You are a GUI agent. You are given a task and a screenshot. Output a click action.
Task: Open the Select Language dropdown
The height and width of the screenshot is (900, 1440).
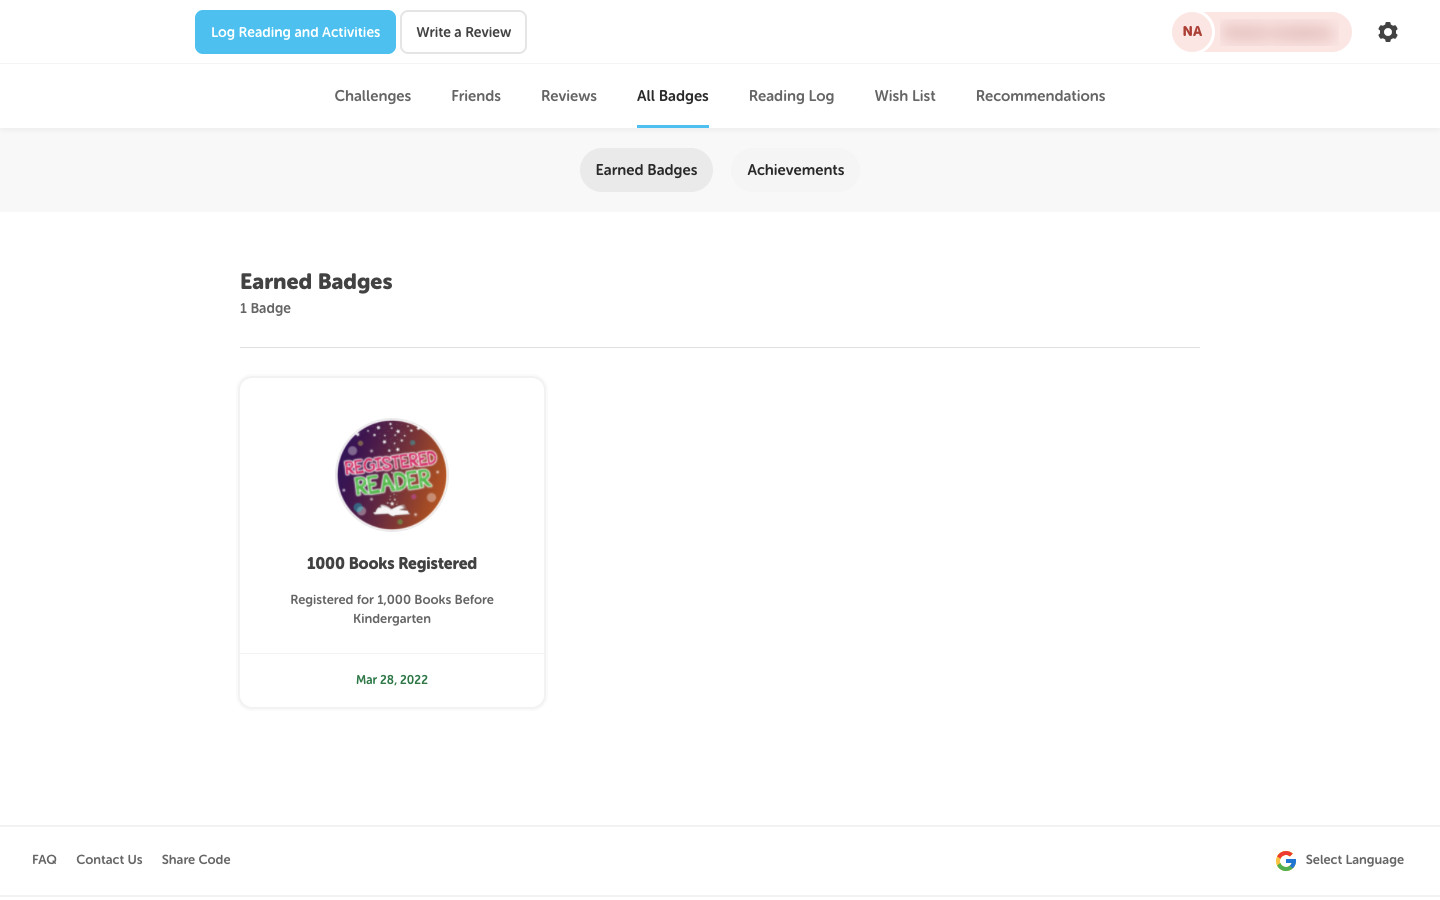[x=1354, y=860]
